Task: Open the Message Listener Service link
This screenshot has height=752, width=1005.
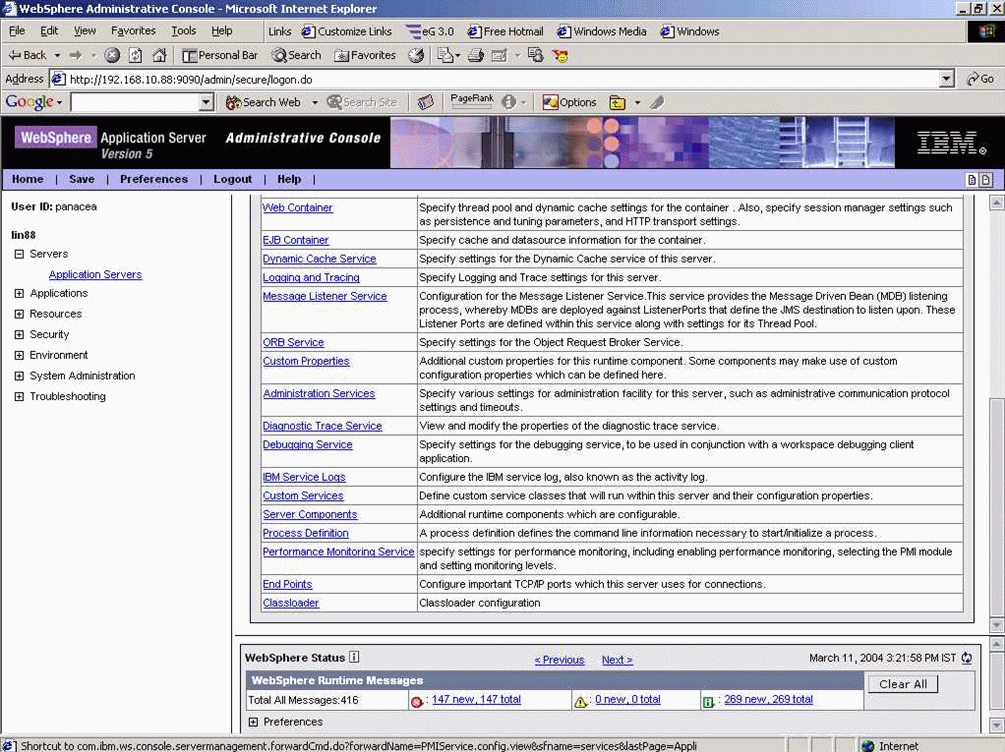Action: (x=325, y=296)
